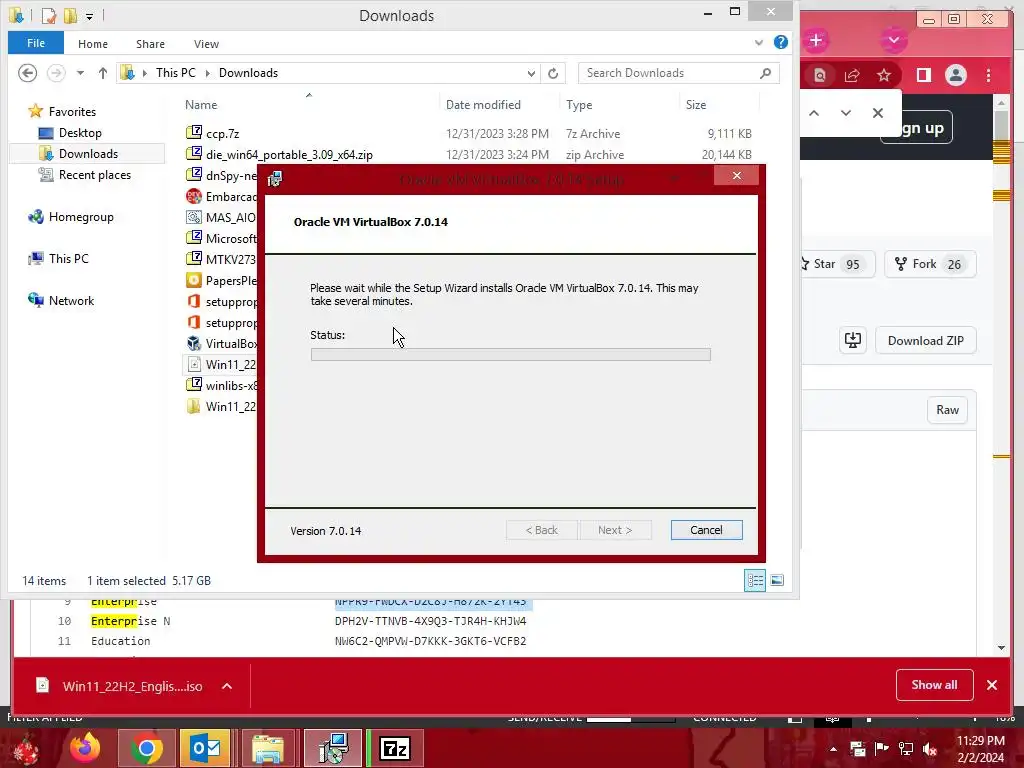Close the find bar in browser
Image resolution: width=1024 pixels, height=768 pixels.
(x=878, y=113)
